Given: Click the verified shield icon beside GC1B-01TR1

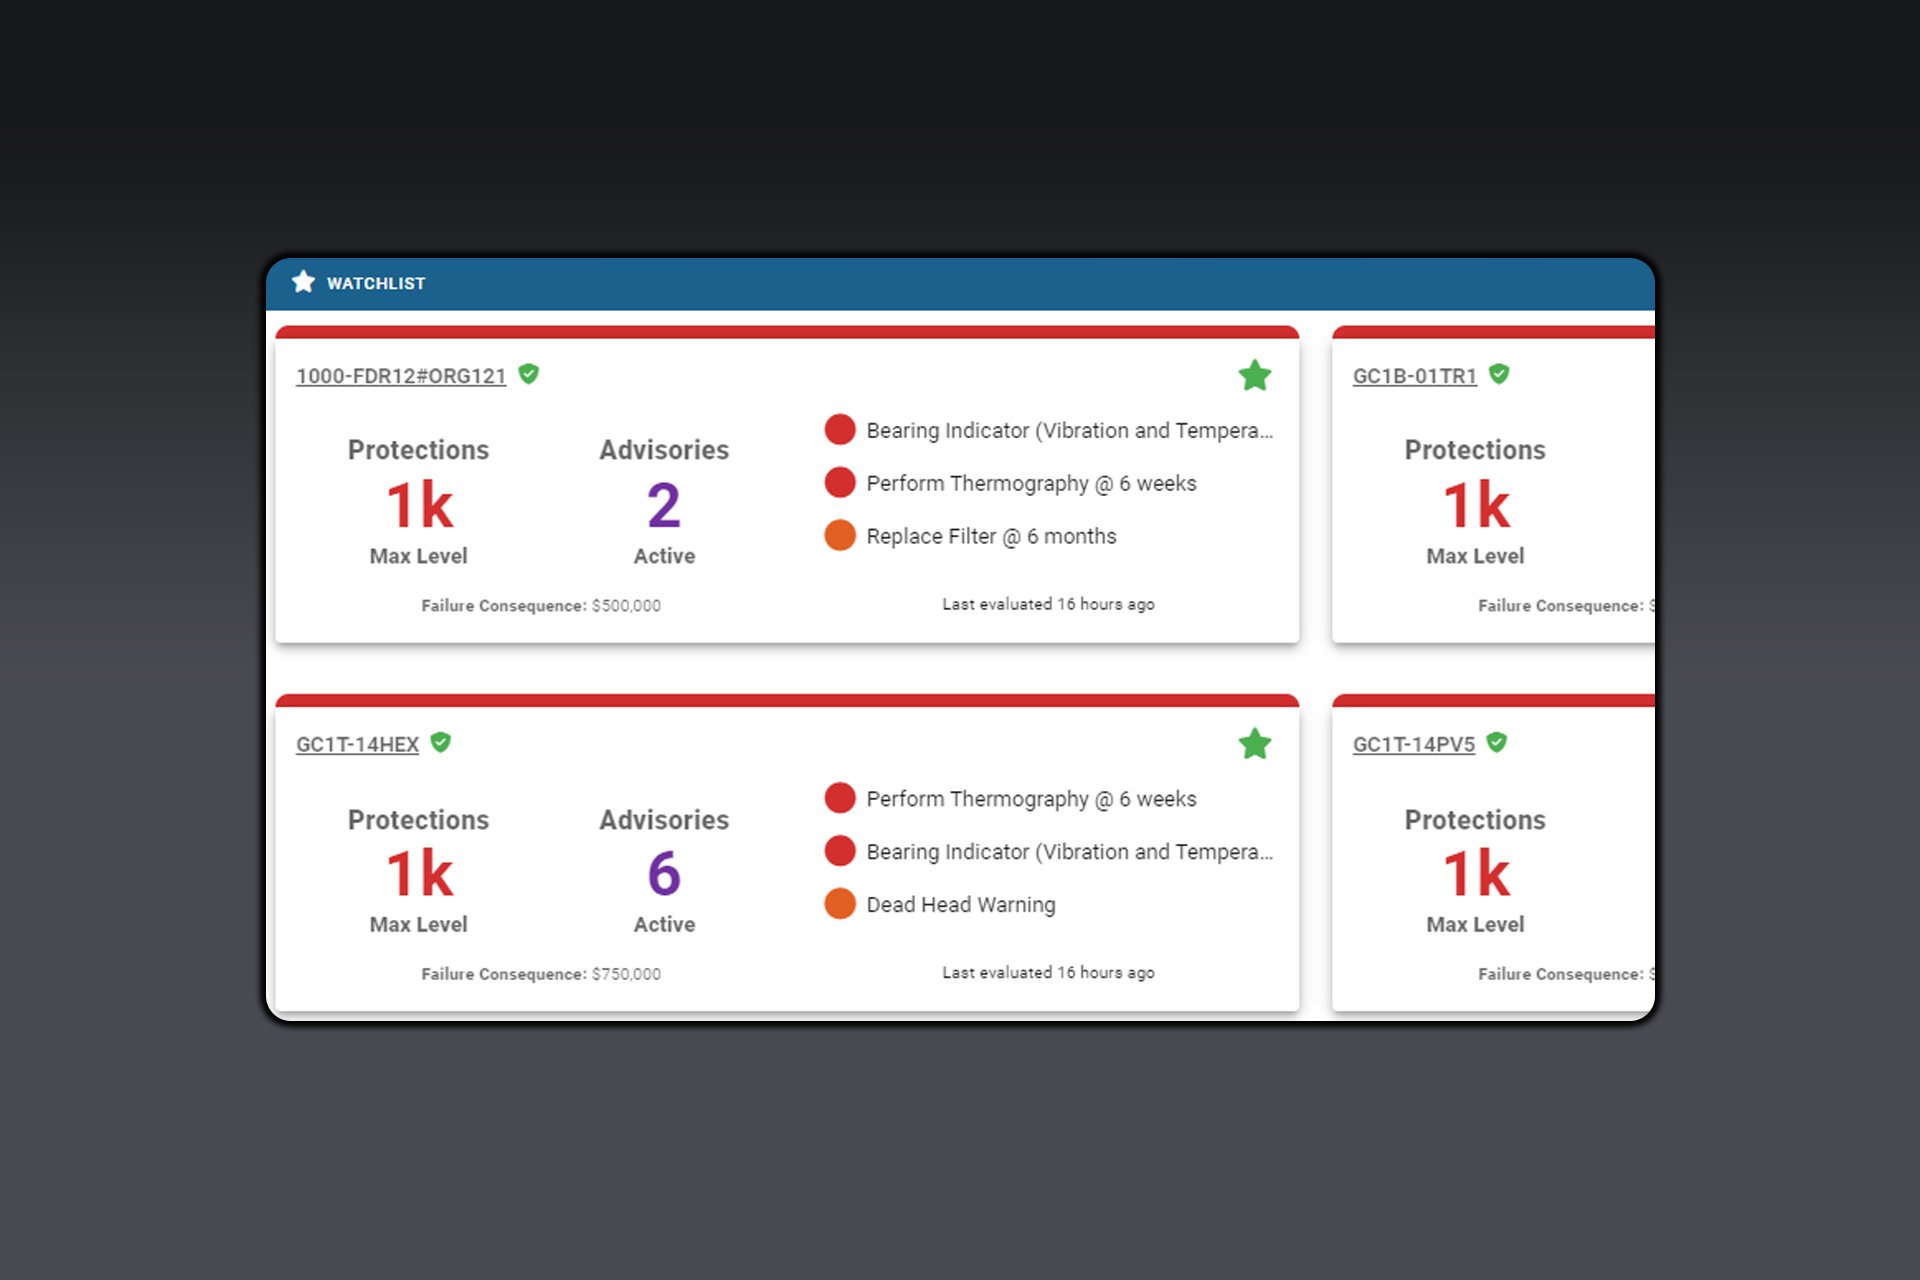Looking at the screenshot, I should coord(1498,375).
